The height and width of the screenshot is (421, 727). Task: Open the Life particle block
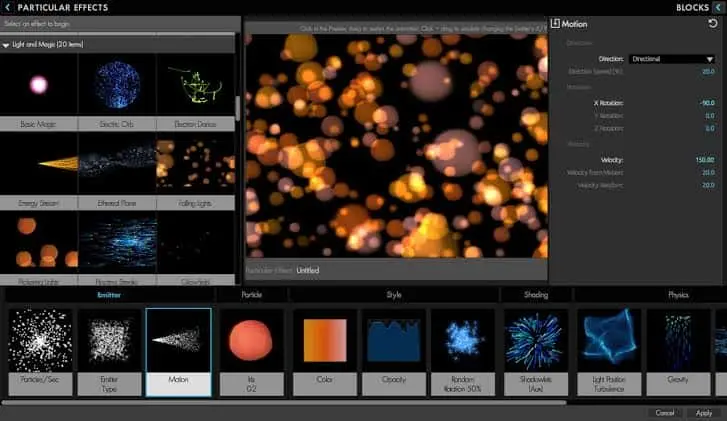(251, 352)
